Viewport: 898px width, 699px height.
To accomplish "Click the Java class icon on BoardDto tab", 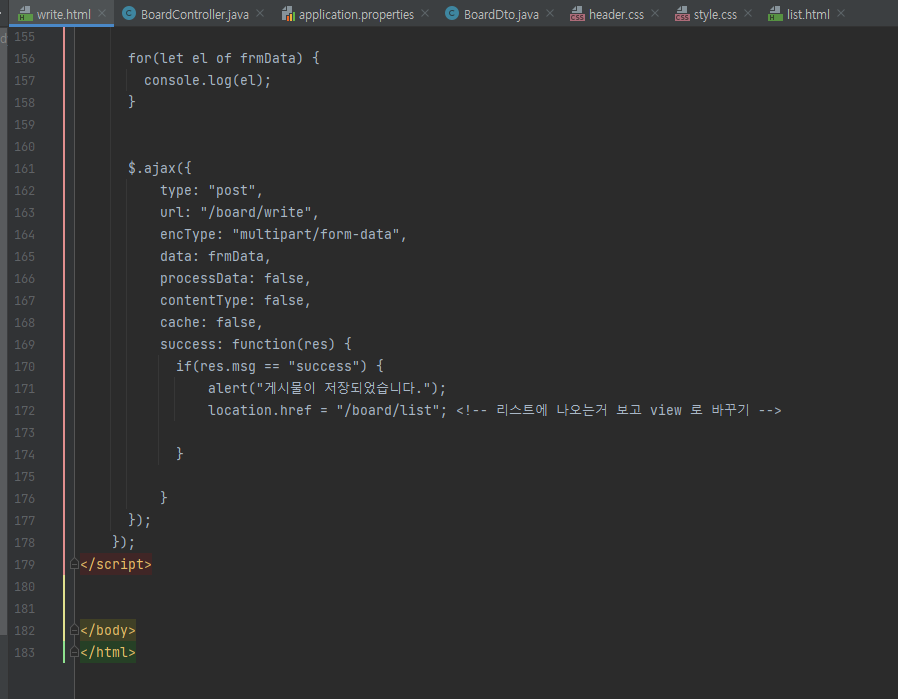I will 452,13.
